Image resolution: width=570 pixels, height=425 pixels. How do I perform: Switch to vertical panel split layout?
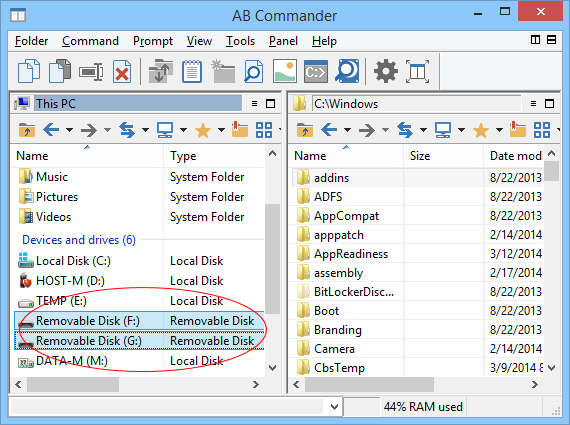tap(535, 40)
